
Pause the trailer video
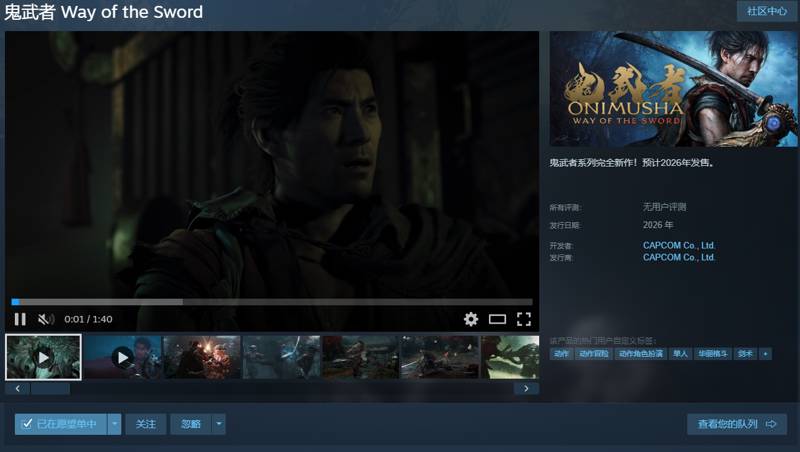[20, 319]
